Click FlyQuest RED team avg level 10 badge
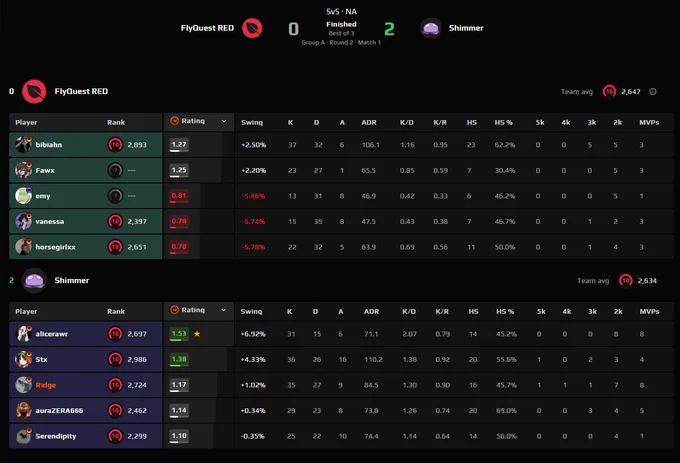Viewport: 680px width, 463px height. [x=609, y=91]
